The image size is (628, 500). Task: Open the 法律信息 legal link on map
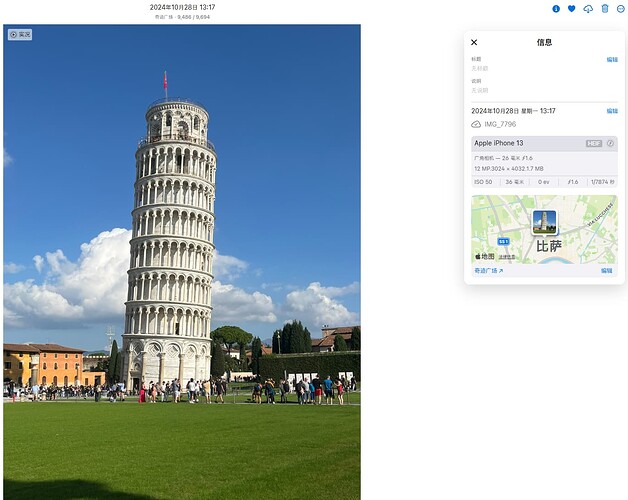pos(507,257)
